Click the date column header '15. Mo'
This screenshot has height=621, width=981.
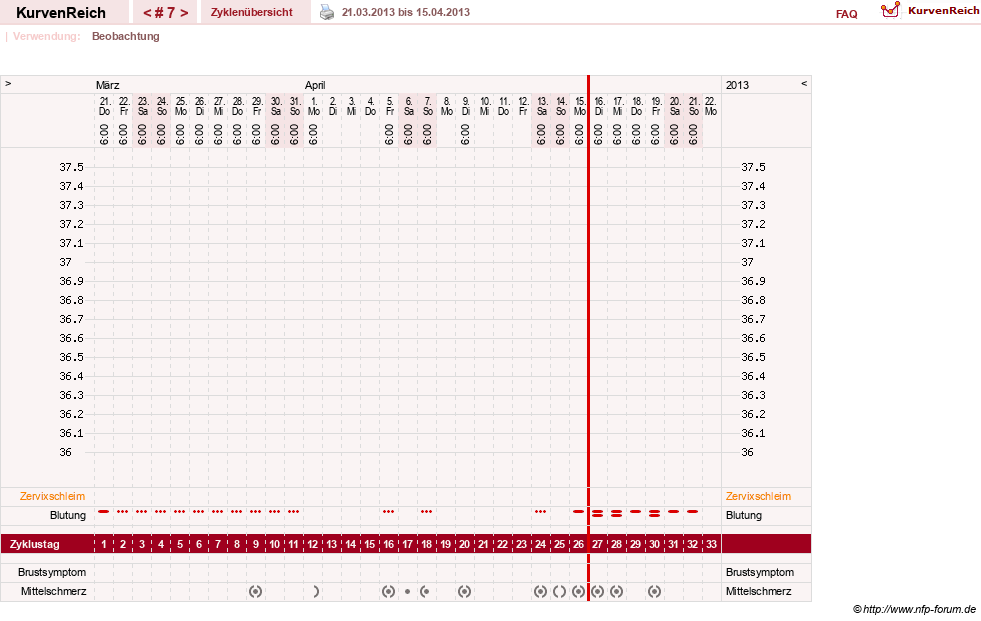(x=580, y=106)
